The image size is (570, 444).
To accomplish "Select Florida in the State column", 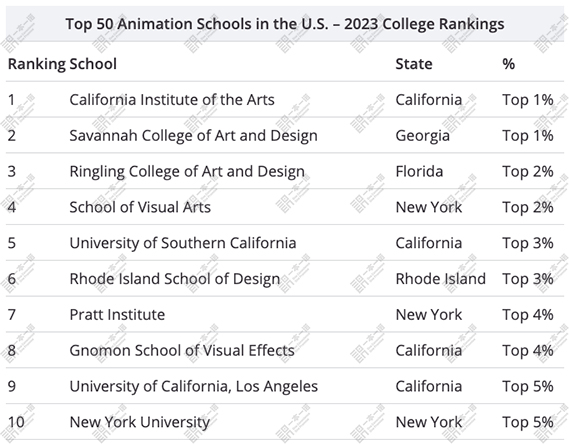I will point(419,171).
